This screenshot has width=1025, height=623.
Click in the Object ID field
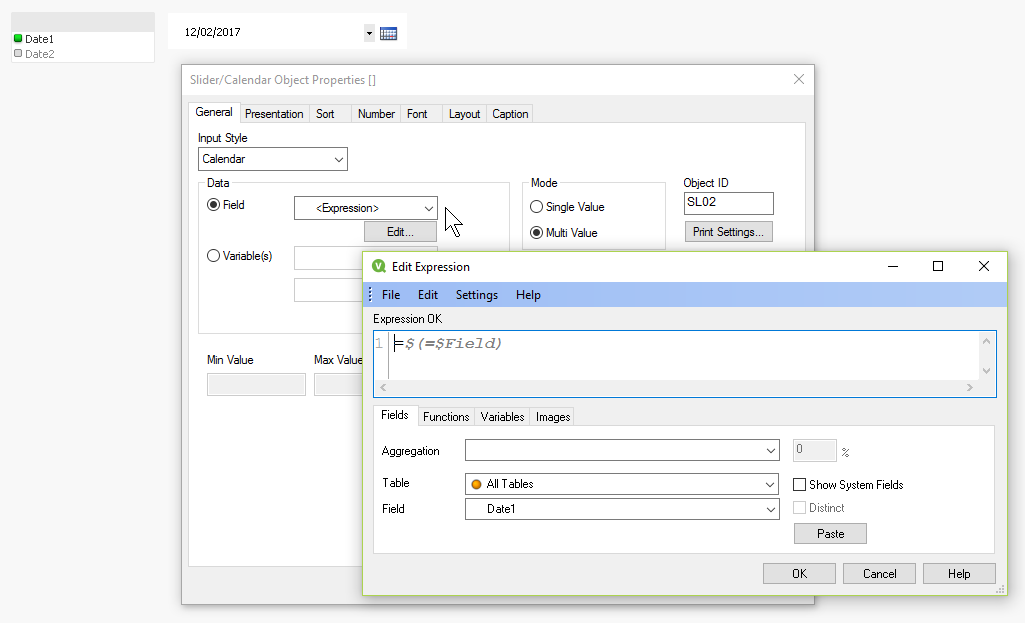[x=728, y=203]
